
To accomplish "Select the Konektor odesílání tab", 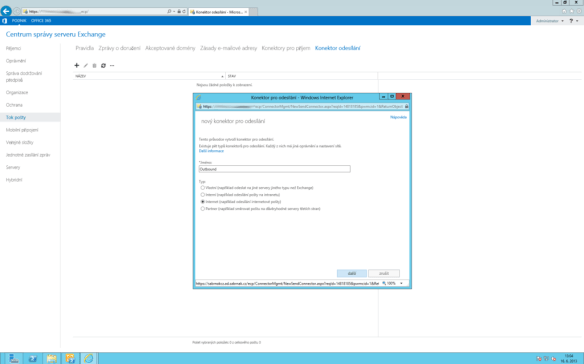I will [337, 48].
